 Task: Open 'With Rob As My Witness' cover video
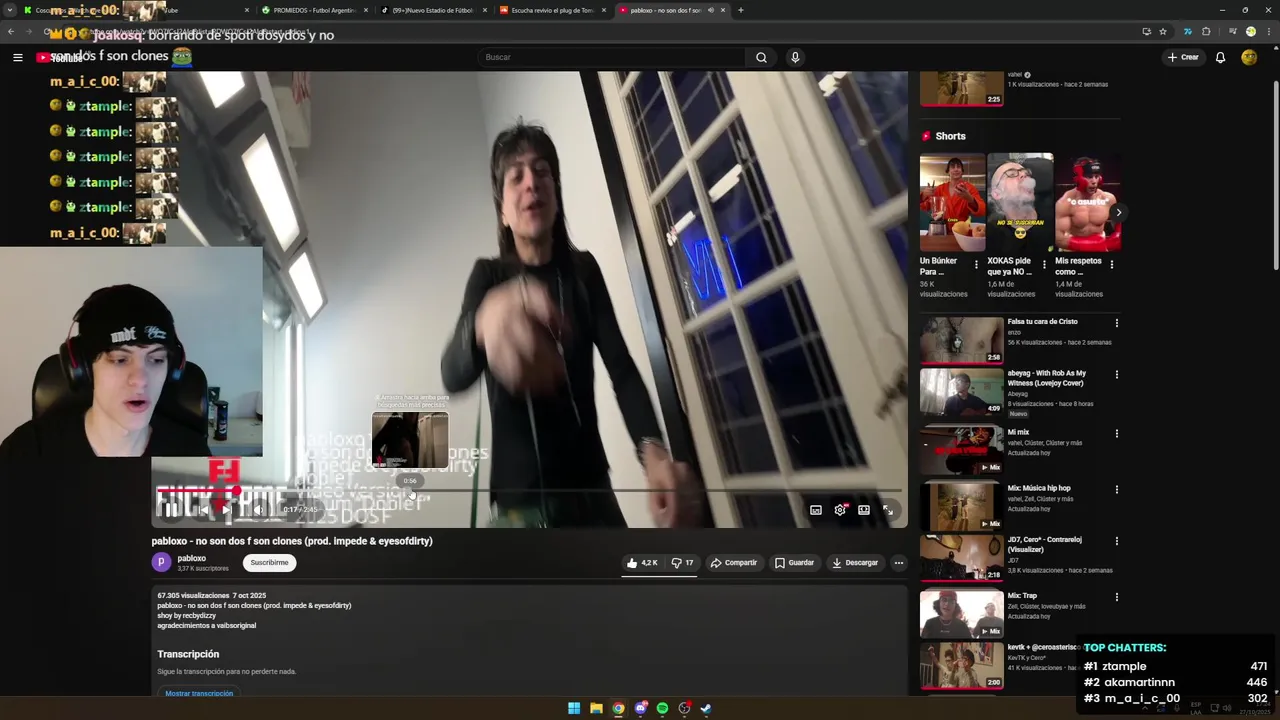(961, 392)
